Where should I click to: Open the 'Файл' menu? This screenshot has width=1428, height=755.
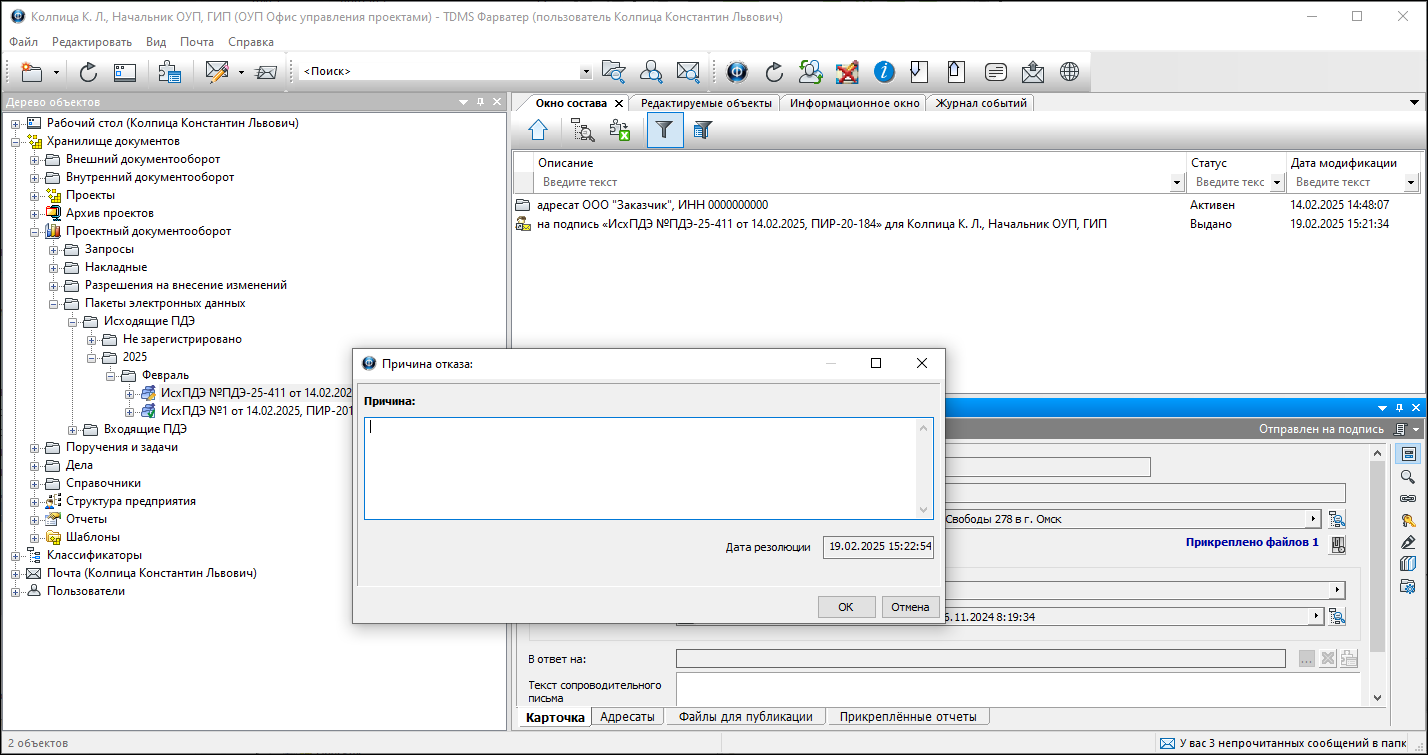24,42
